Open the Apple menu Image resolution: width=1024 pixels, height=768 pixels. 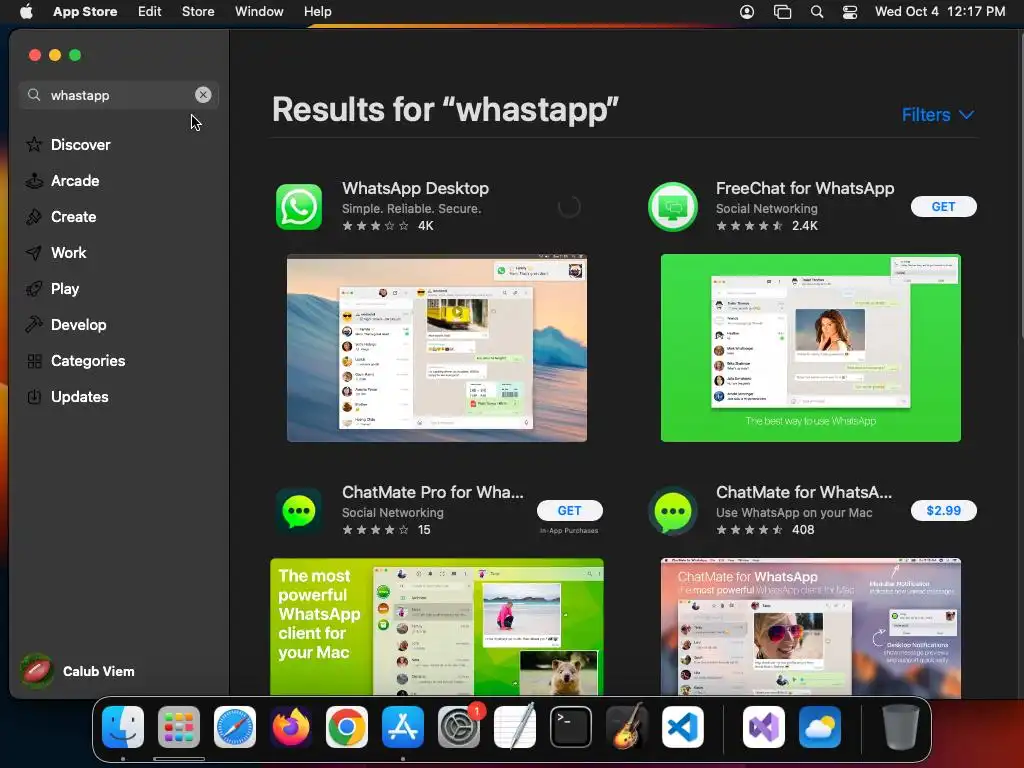[26, 12]
